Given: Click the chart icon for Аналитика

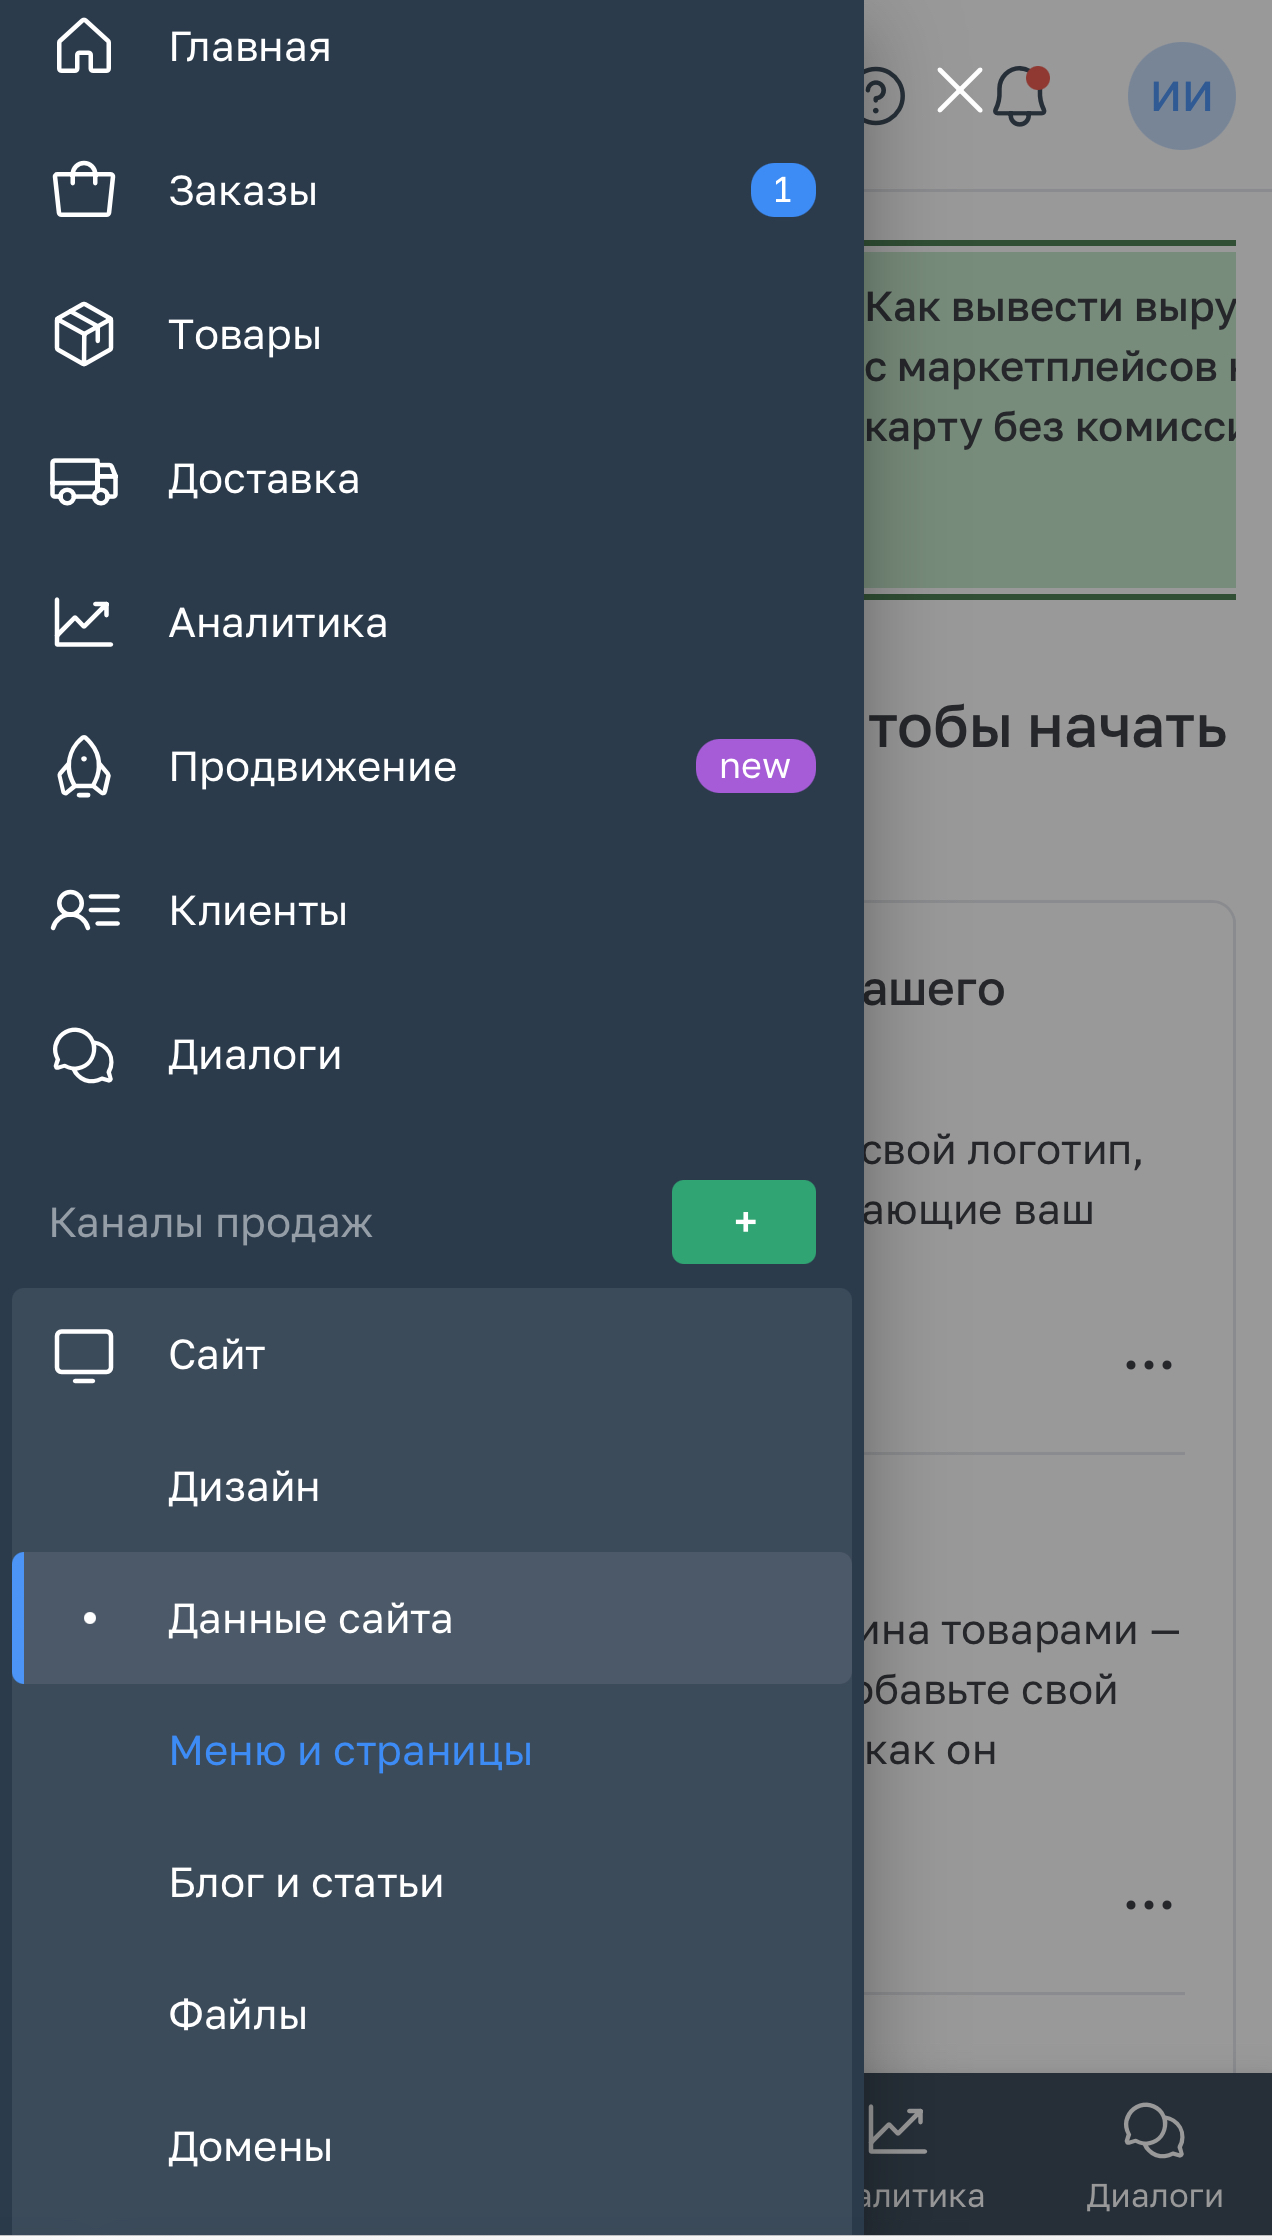Looking at the screenshot, I should pyautogui.click(x=84, y=622).
